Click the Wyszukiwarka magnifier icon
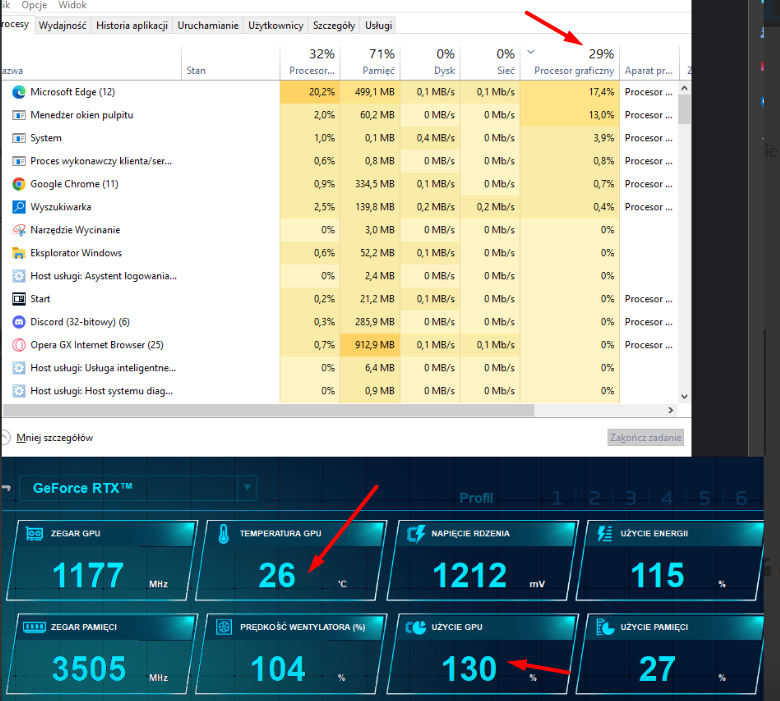 coord(19,207)
